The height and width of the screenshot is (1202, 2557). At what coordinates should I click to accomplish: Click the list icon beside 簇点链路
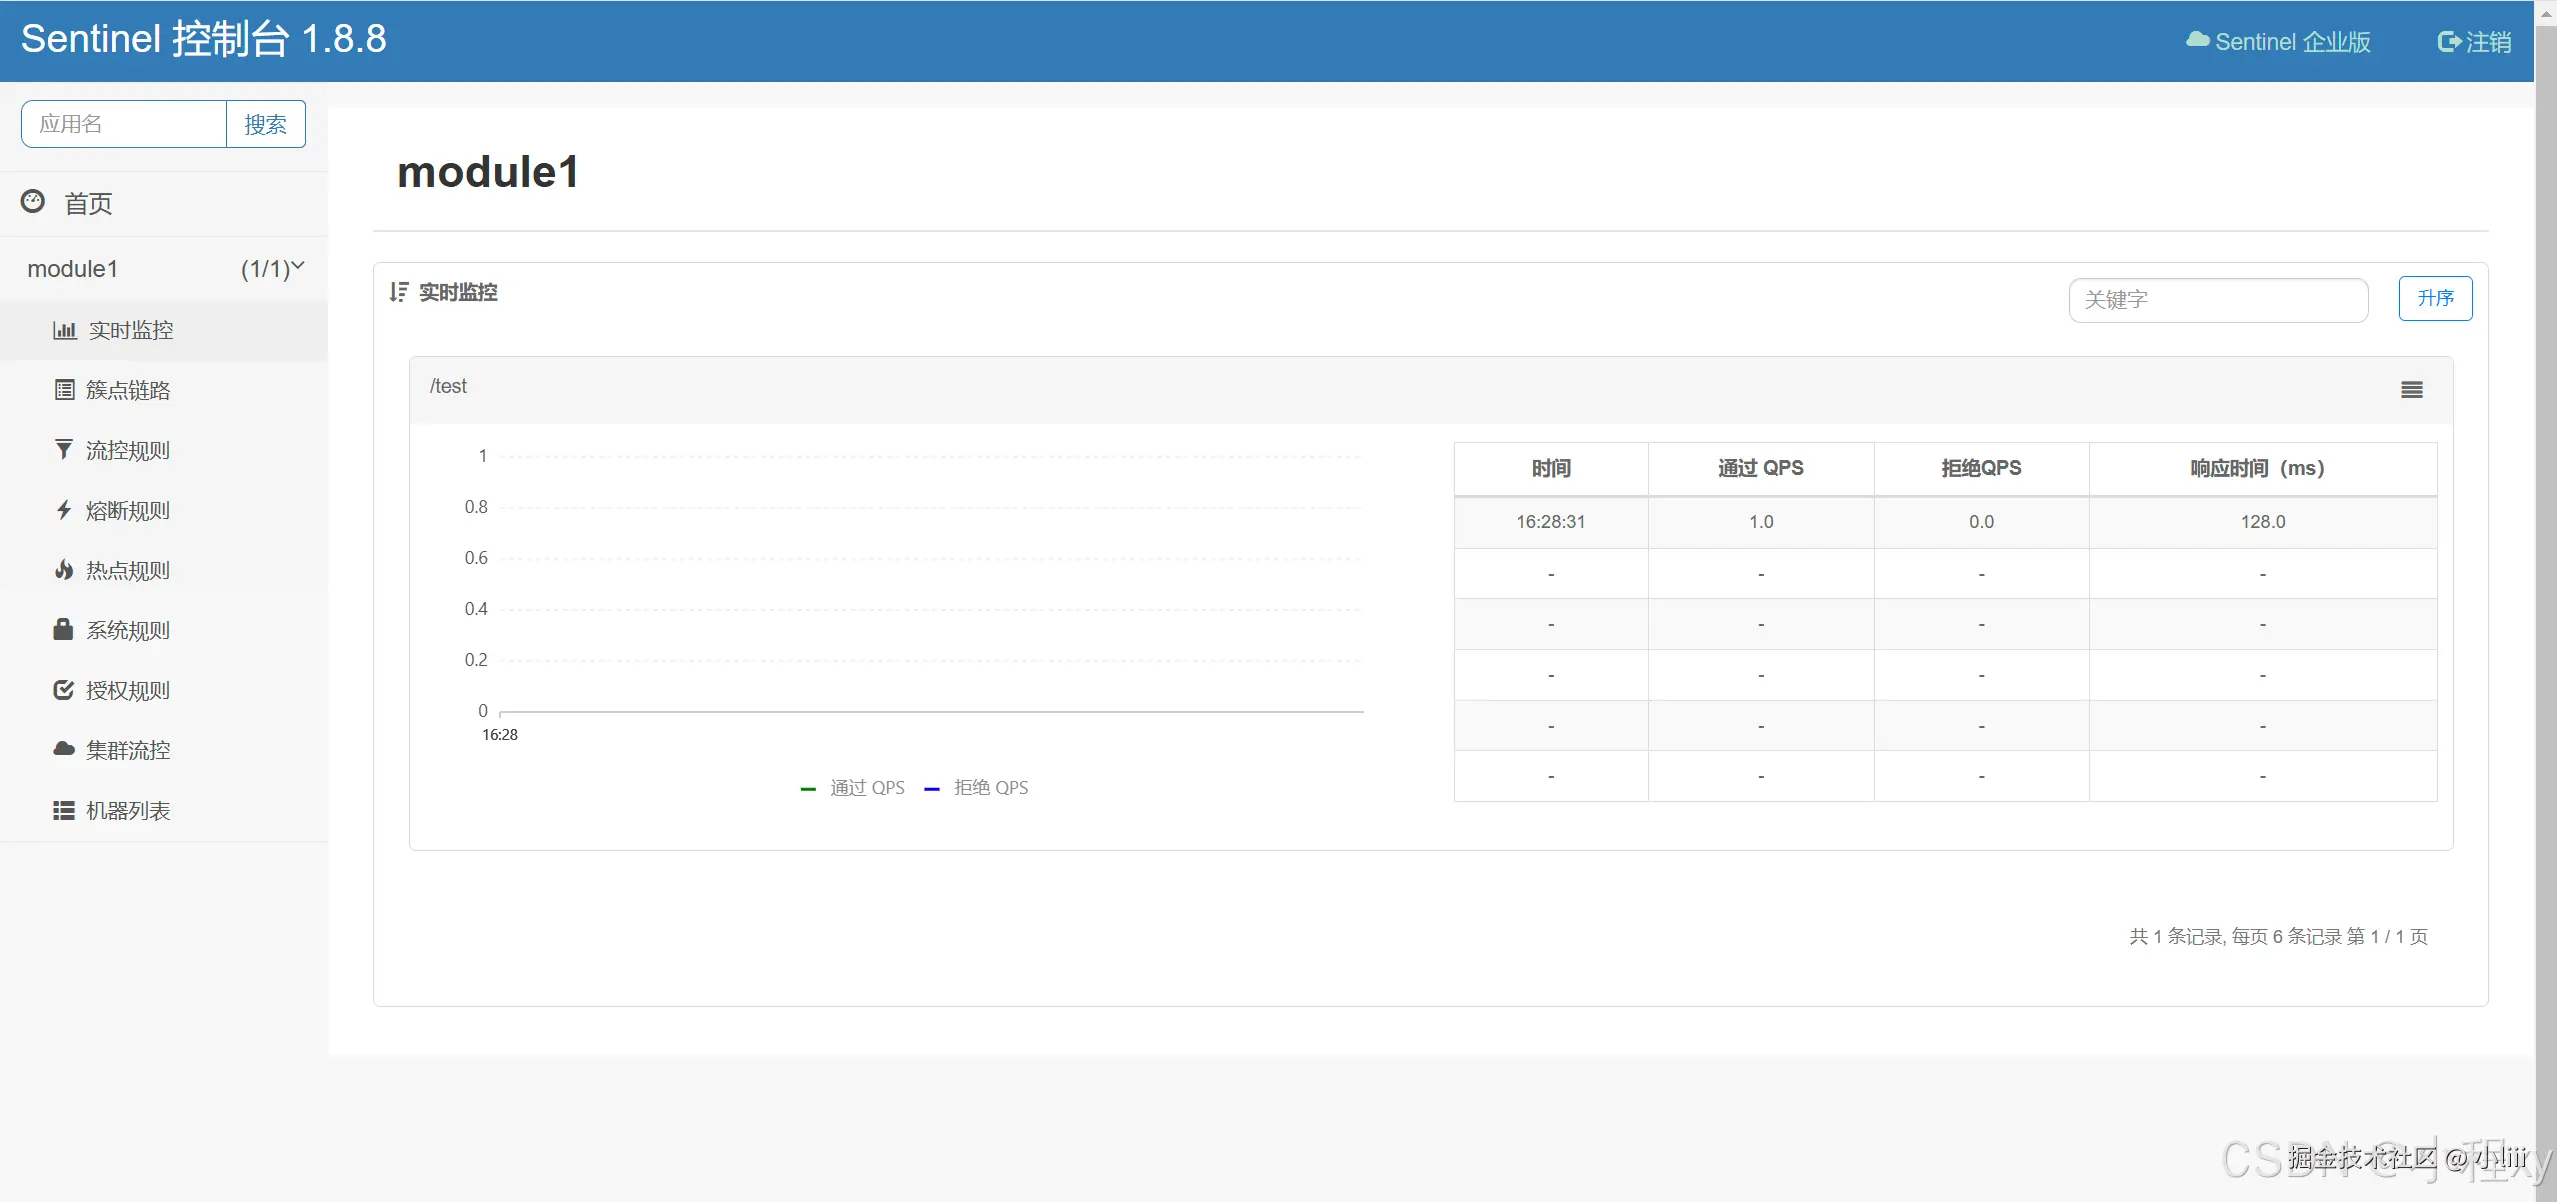click(x=64, y=390)
